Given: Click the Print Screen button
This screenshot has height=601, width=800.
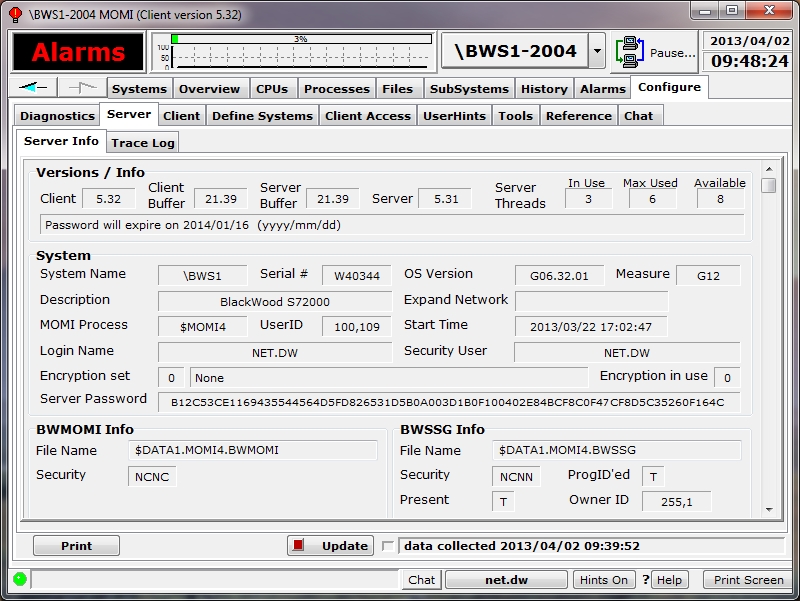Looking at the screenshot, I should 749,580.
